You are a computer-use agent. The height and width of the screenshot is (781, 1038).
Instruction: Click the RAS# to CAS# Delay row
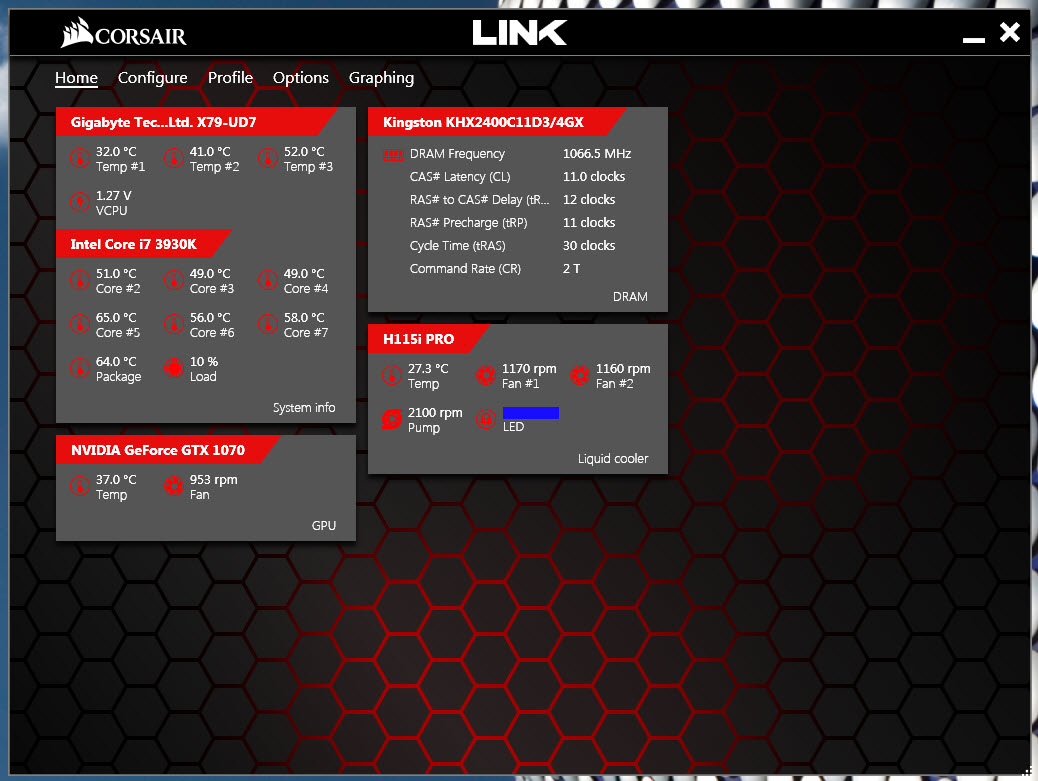coord(513,200)
